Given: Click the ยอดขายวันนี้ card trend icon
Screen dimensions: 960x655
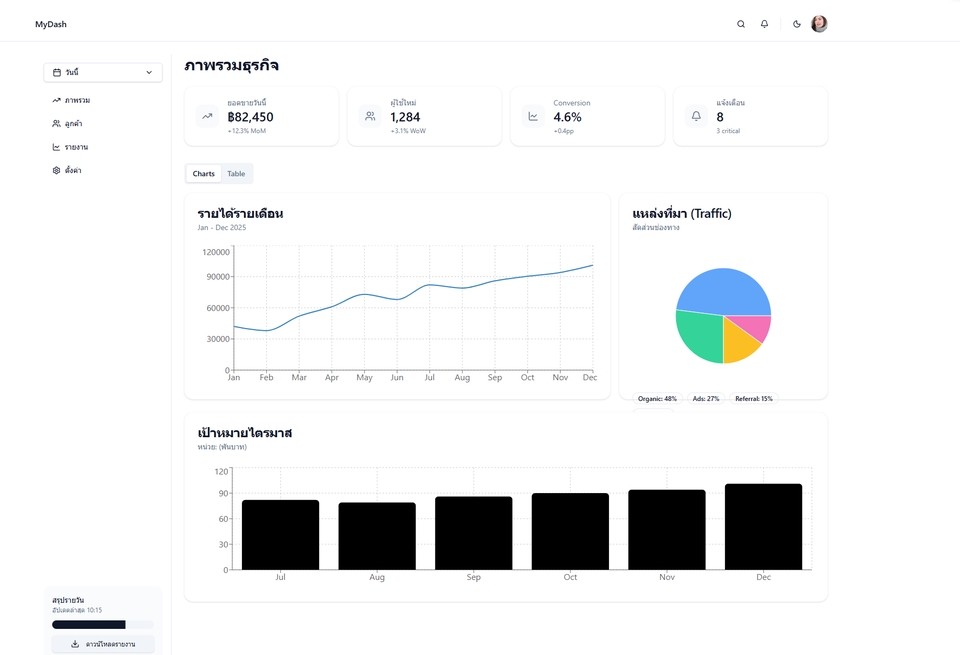Looking at the screenshot, I should click(x=206, y=116).
